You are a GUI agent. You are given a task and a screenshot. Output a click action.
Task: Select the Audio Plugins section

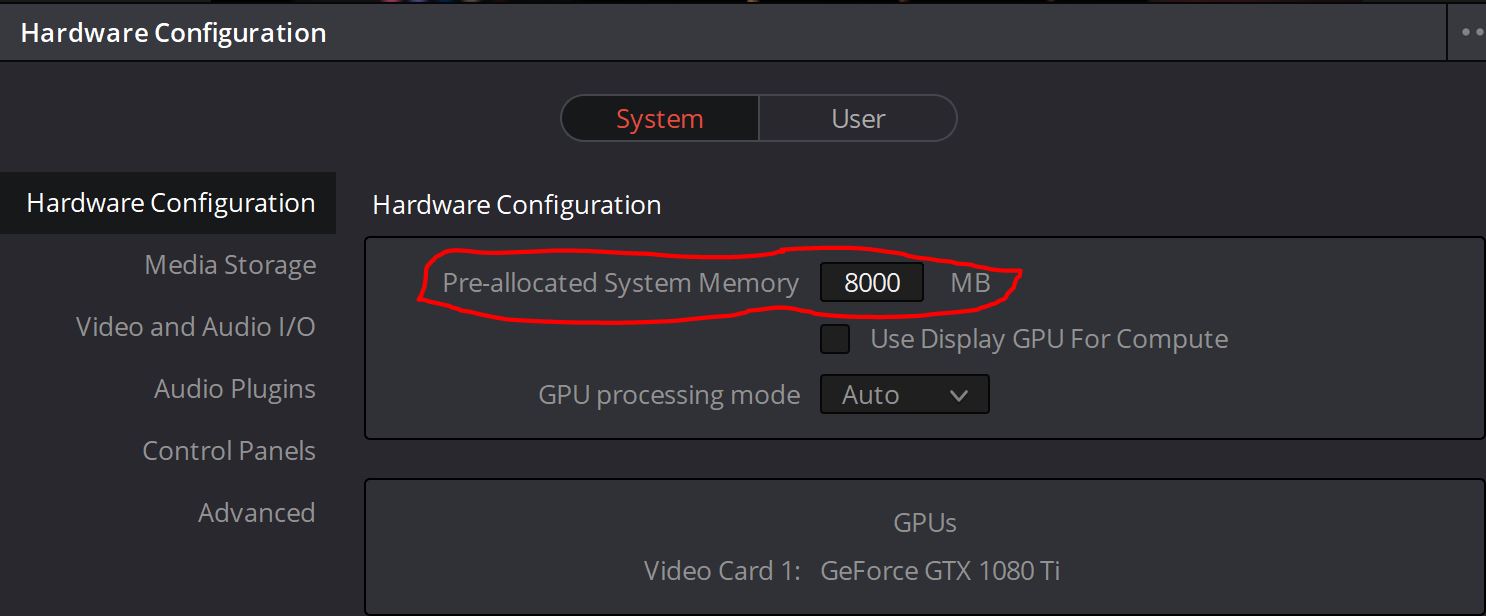click(235, 388)
